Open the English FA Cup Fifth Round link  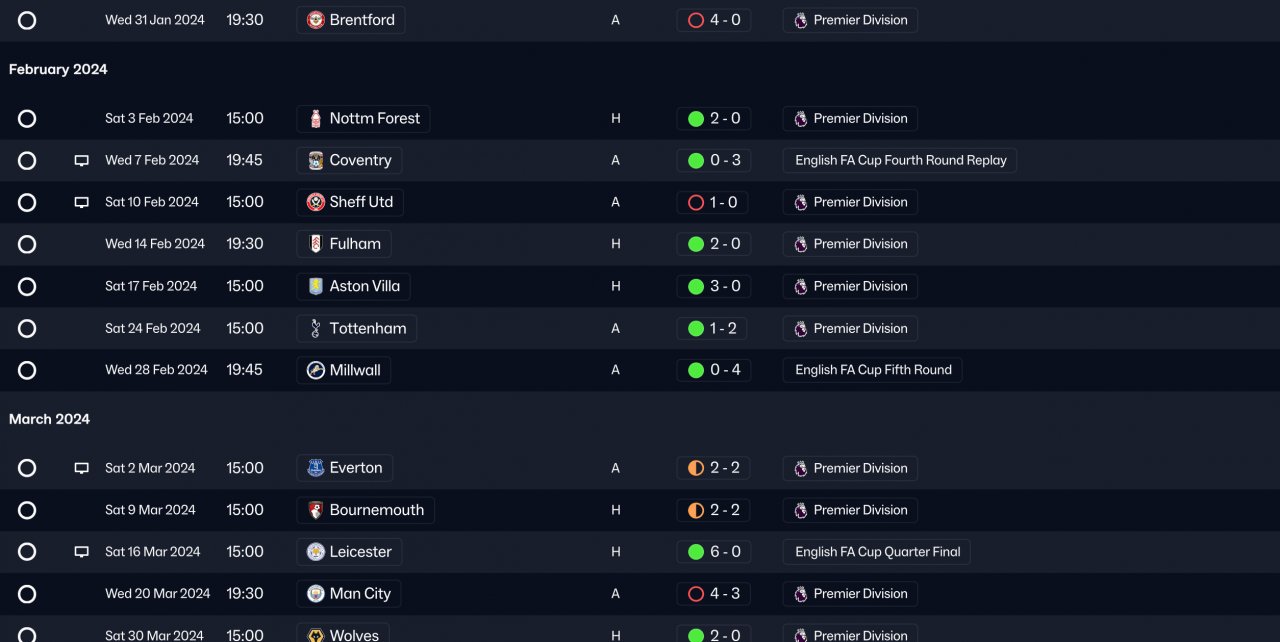click(x=873, y=370)
